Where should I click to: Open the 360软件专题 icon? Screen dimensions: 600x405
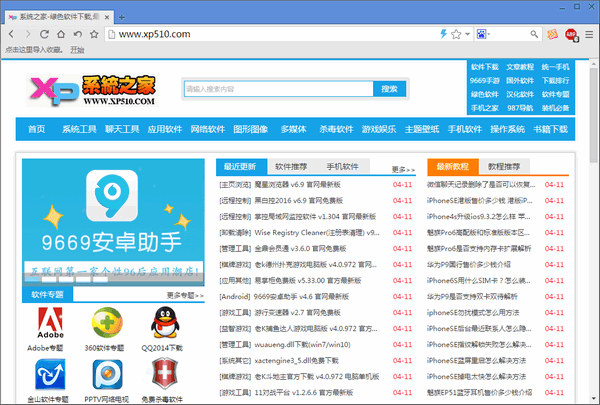107,322
